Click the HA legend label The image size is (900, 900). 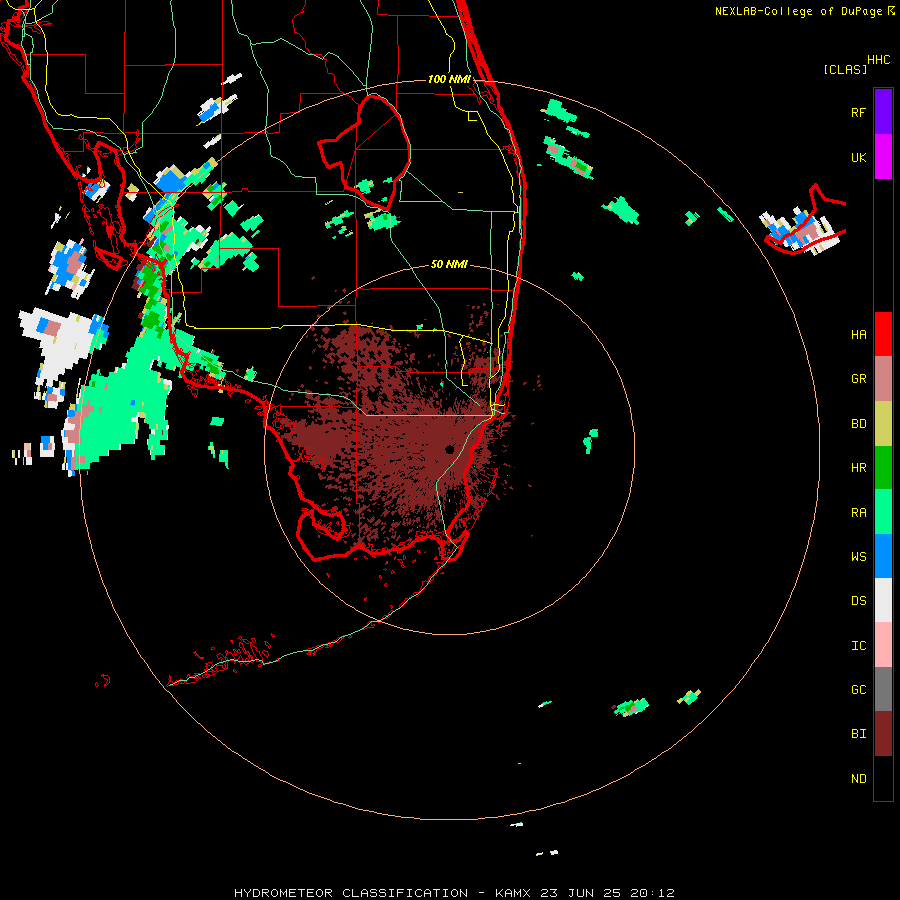click(x=858, y=334)
